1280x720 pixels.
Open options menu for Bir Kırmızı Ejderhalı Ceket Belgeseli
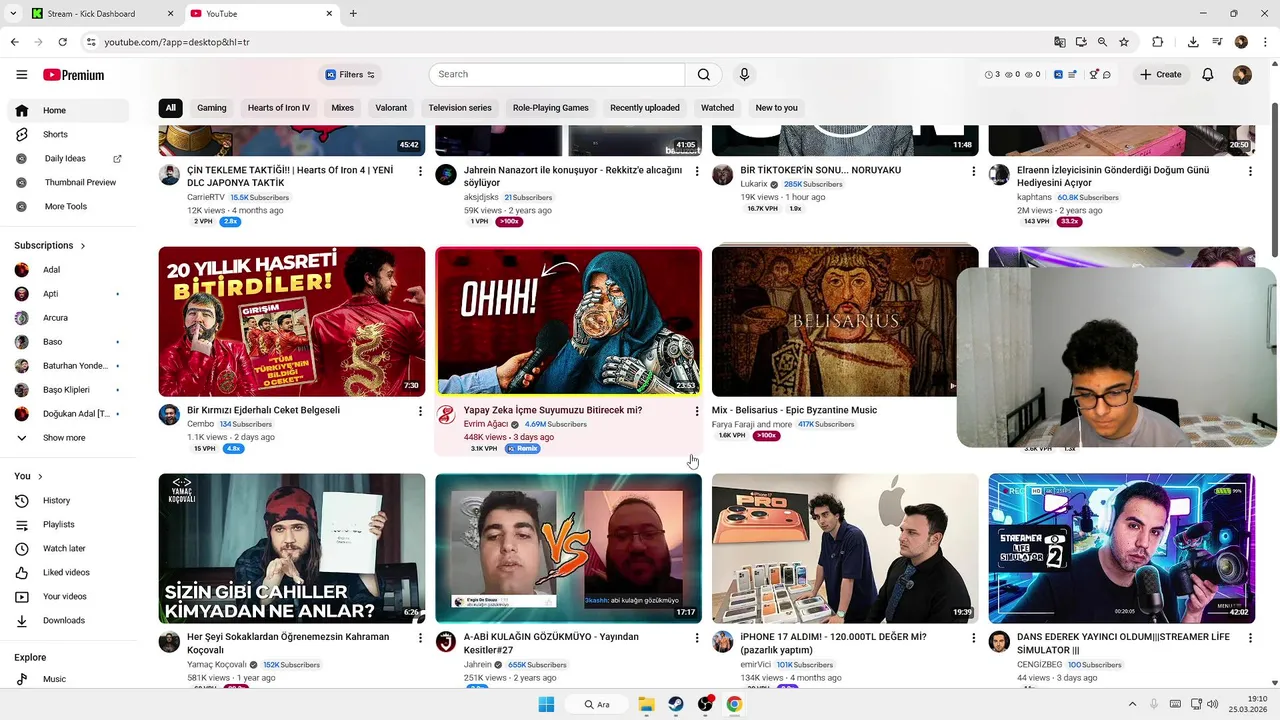(x=420, y=411)
